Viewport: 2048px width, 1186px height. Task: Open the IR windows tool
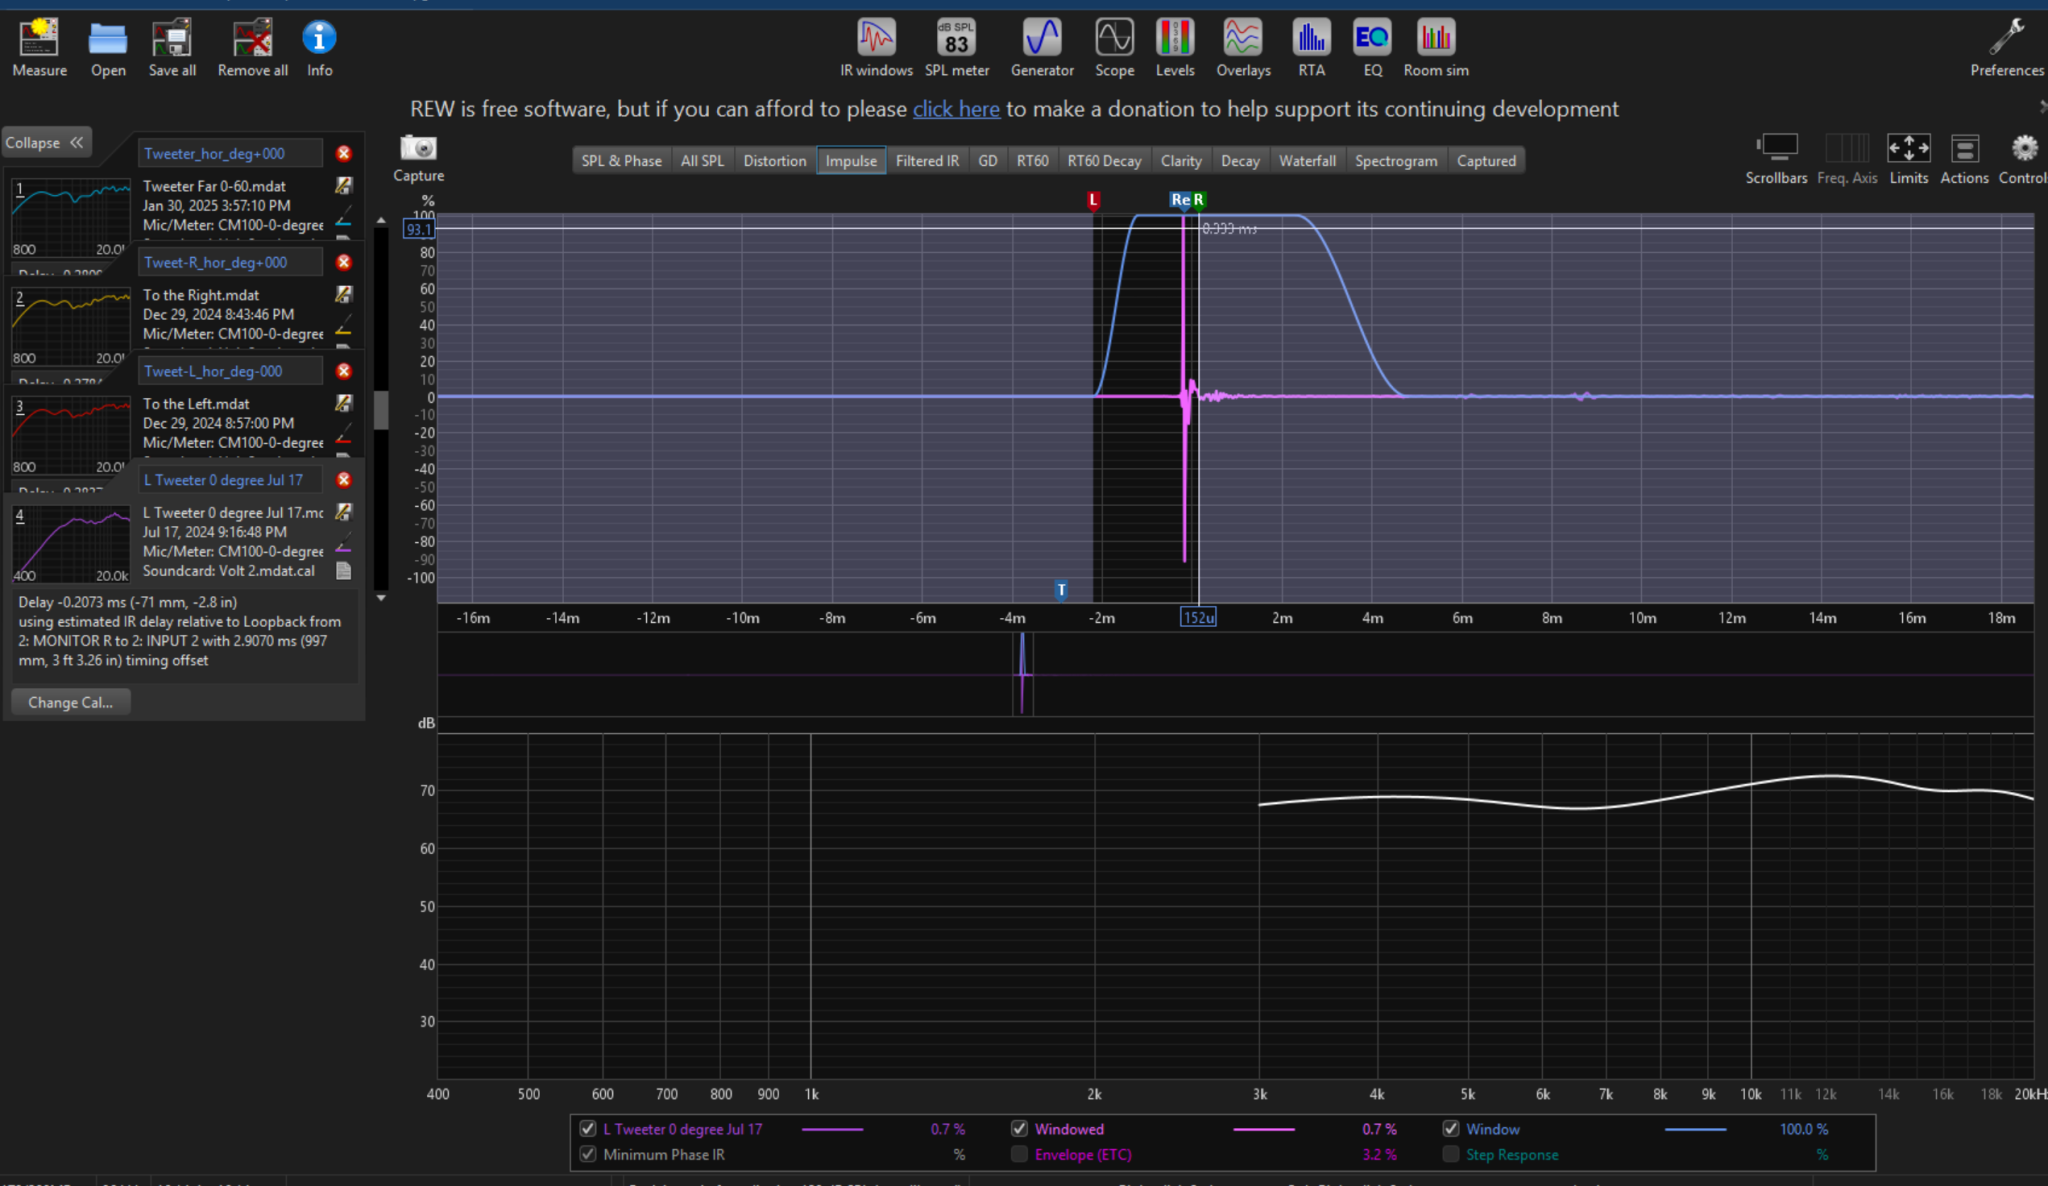876,47
